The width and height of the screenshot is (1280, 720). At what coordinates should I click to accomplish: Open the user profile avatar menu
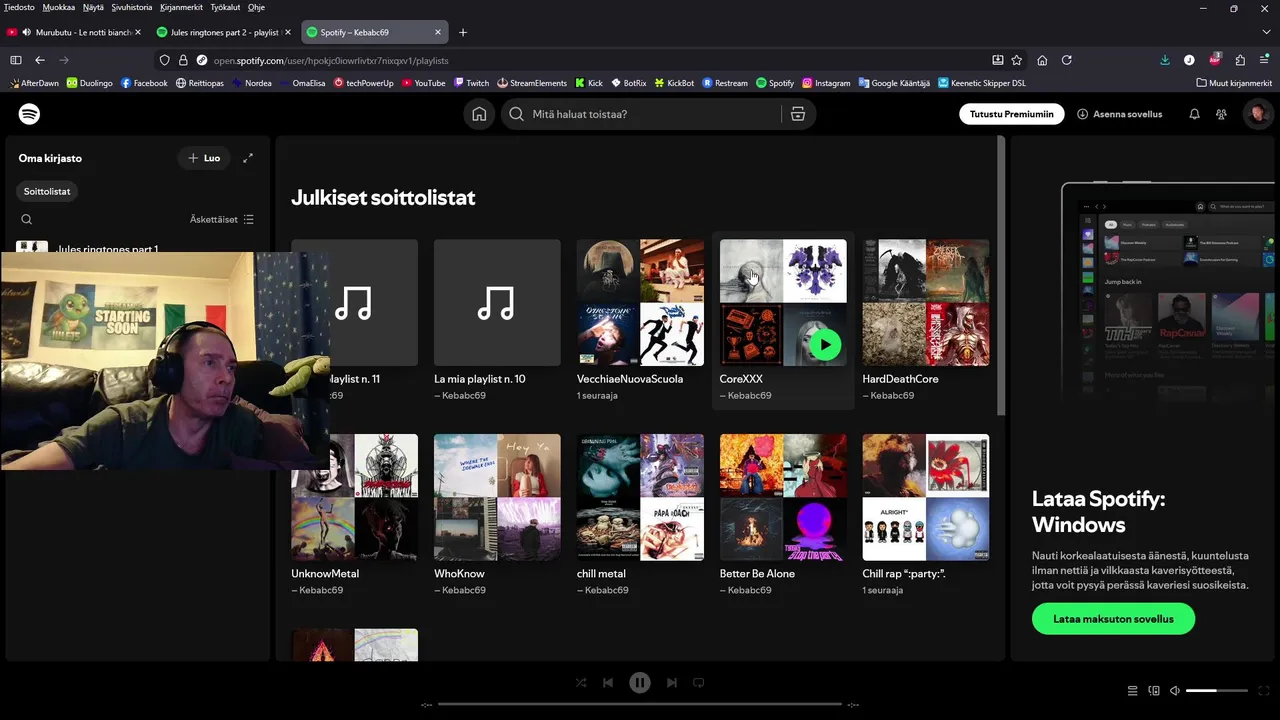pyautogui.click(x=1257, y=114)
